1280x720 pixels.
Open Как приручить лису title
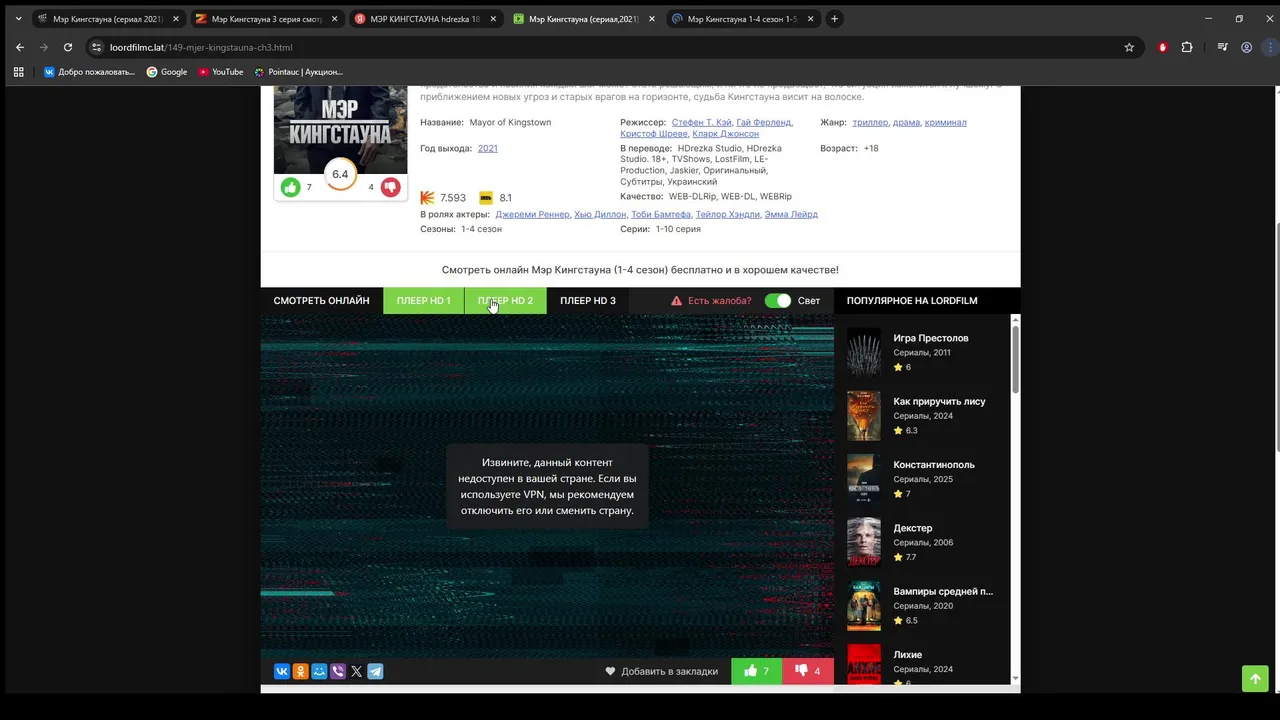(x=939, y=401)
